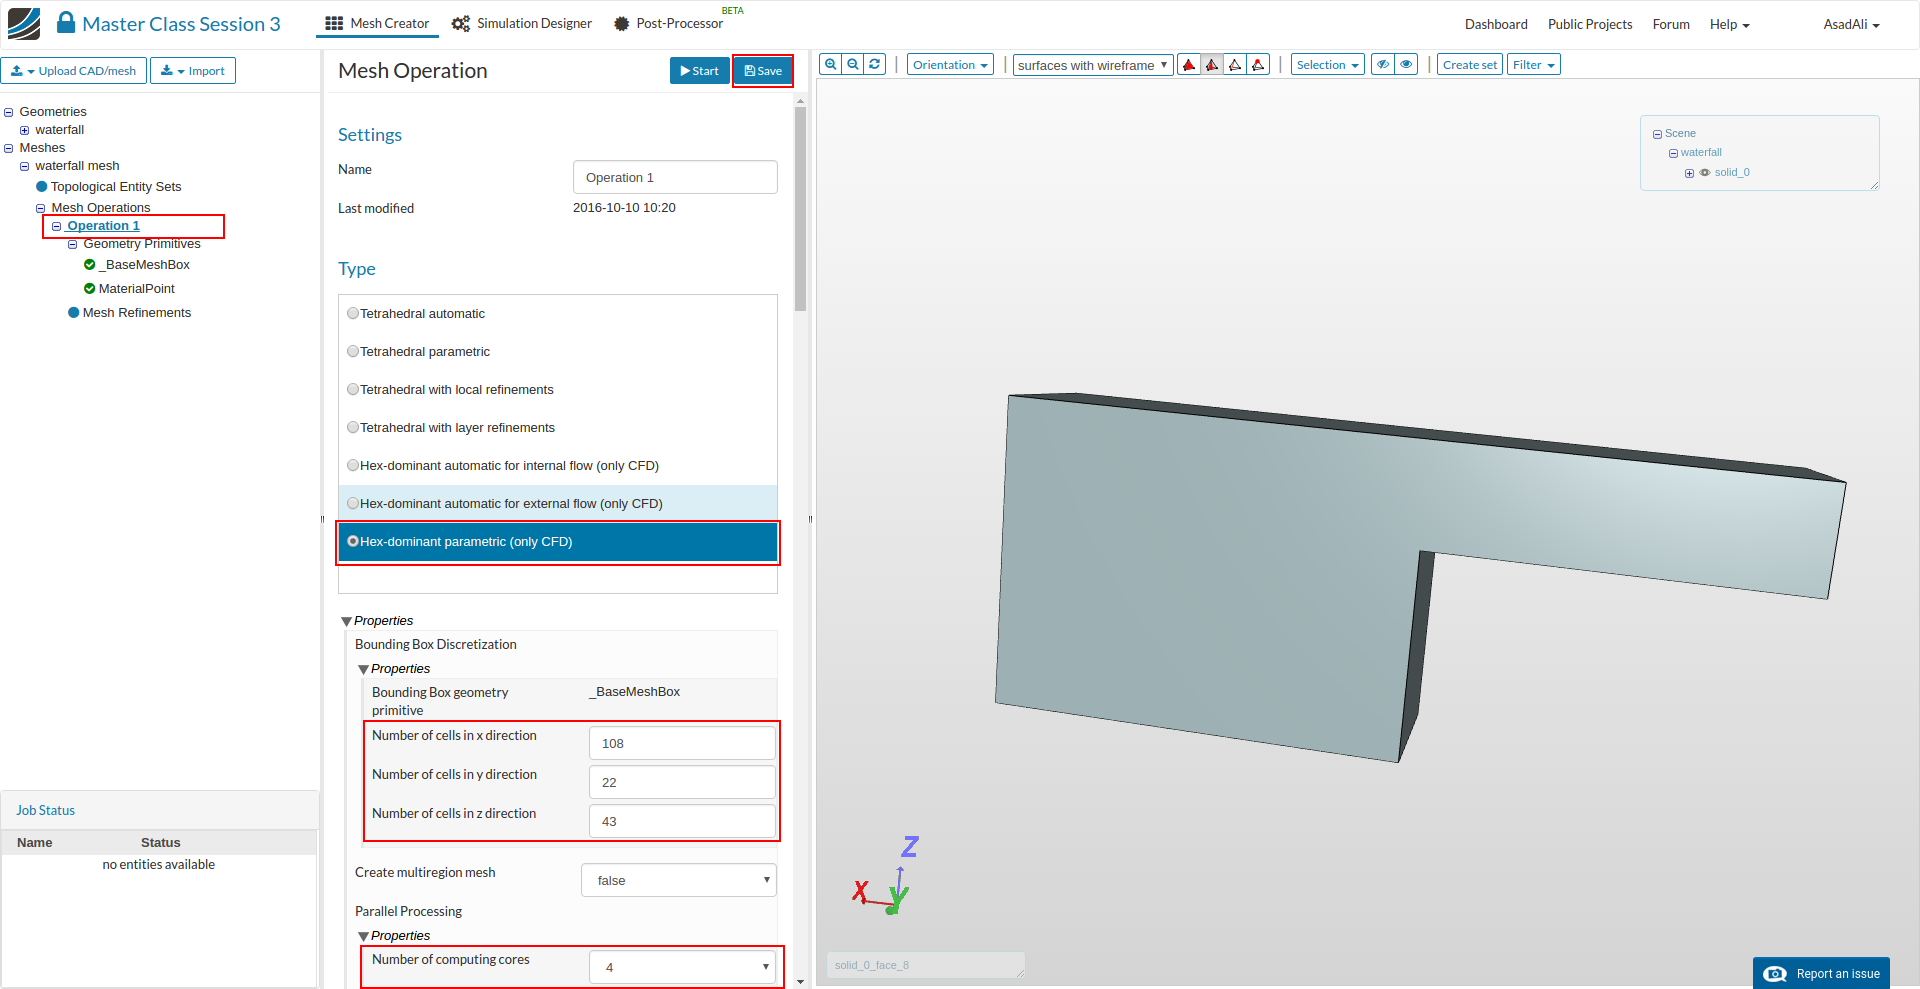Open Public Projects
This screenshot has height=989, width=1920.
1590,24
